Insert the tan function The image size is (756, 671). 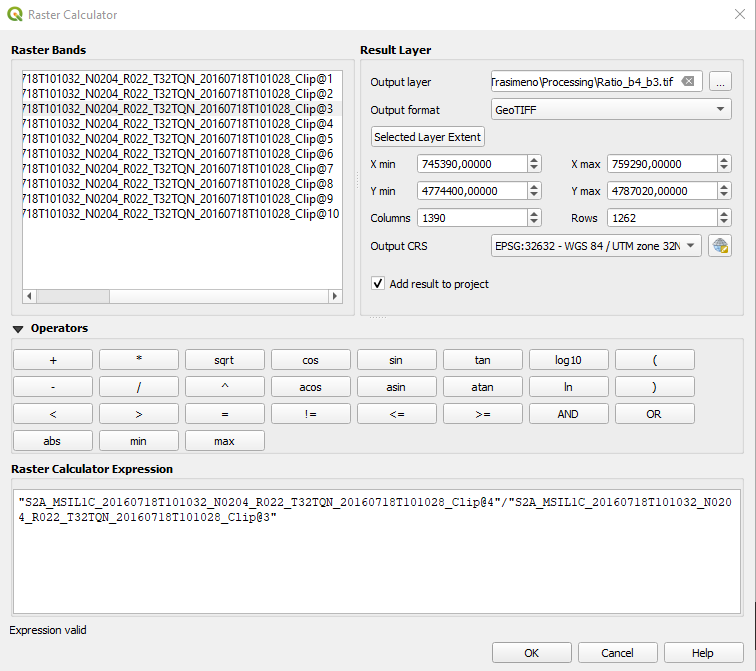pos(483,360)
